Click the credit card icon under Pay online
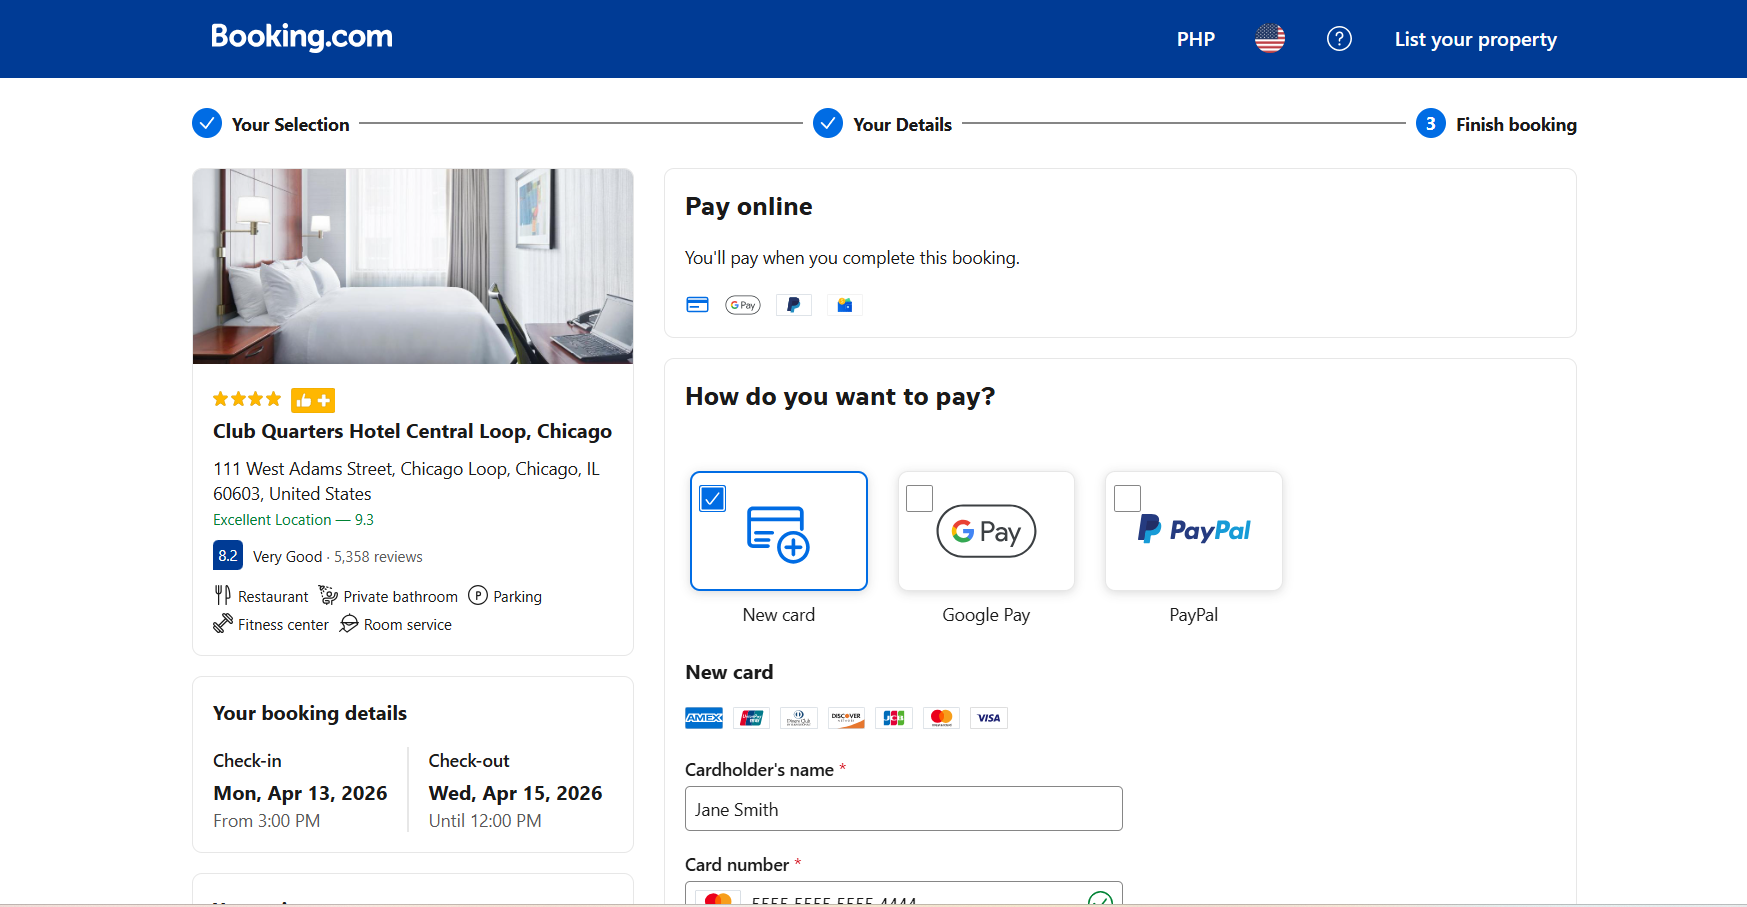 pyautogui.click(x=697, y=305)
